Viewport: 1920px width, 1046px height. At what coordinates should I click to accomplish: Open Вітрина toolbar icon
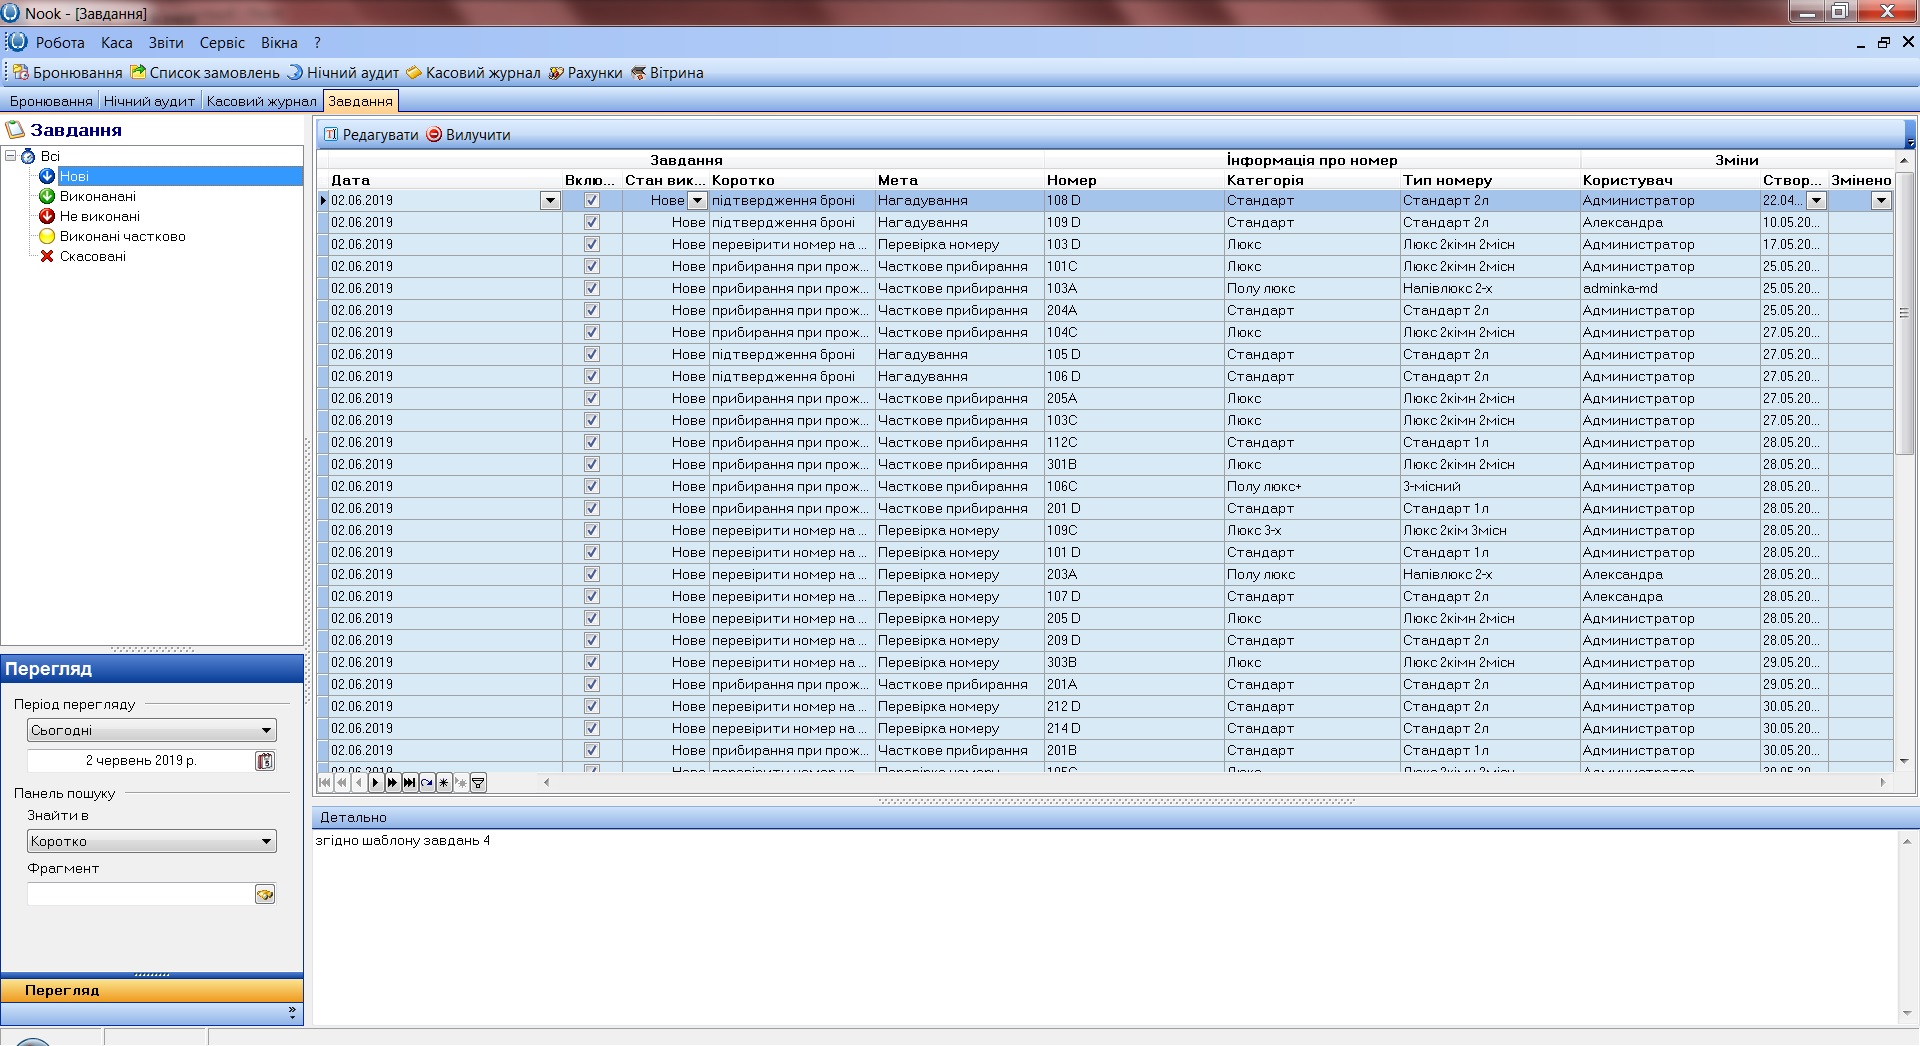[667, 73]
